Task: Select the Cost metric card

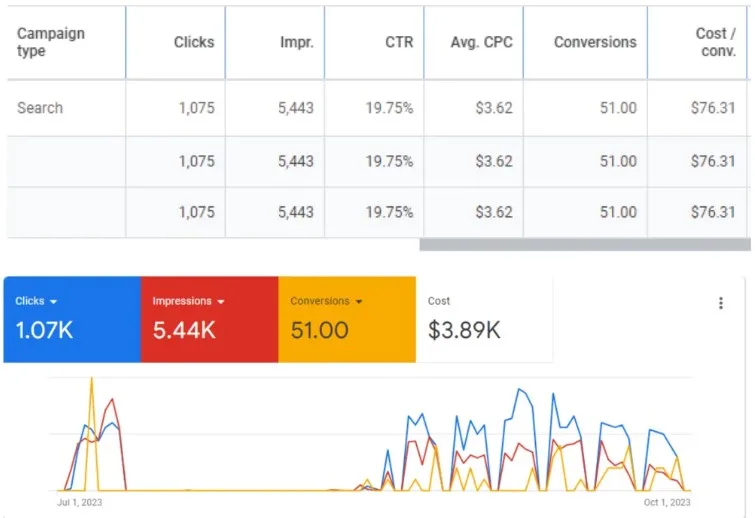Action: click(483, 319)
